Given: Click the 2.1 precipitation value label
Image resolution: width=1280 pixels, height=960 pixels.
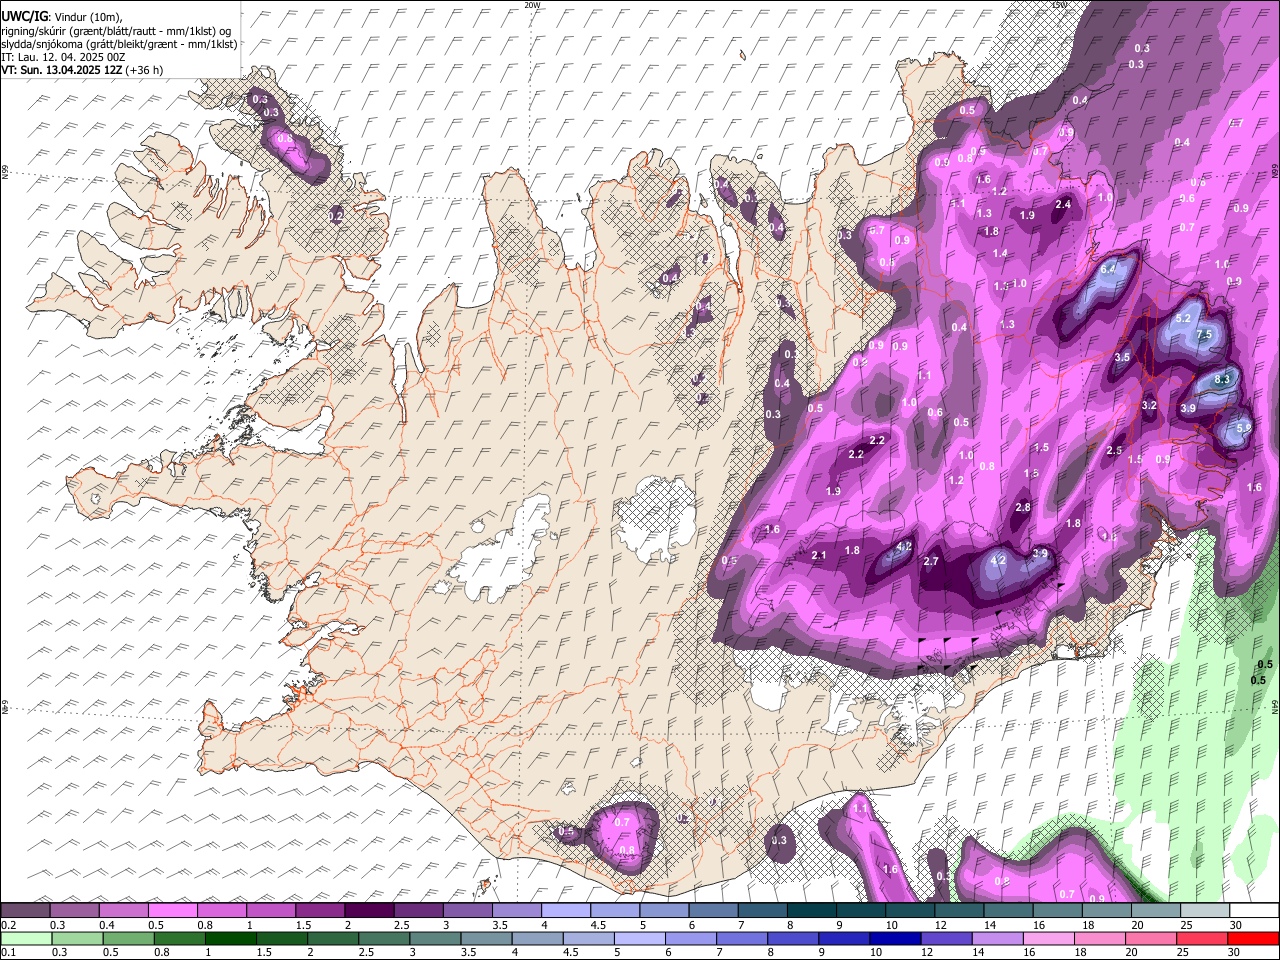Looking at the screenshot, I should [819, 556].
